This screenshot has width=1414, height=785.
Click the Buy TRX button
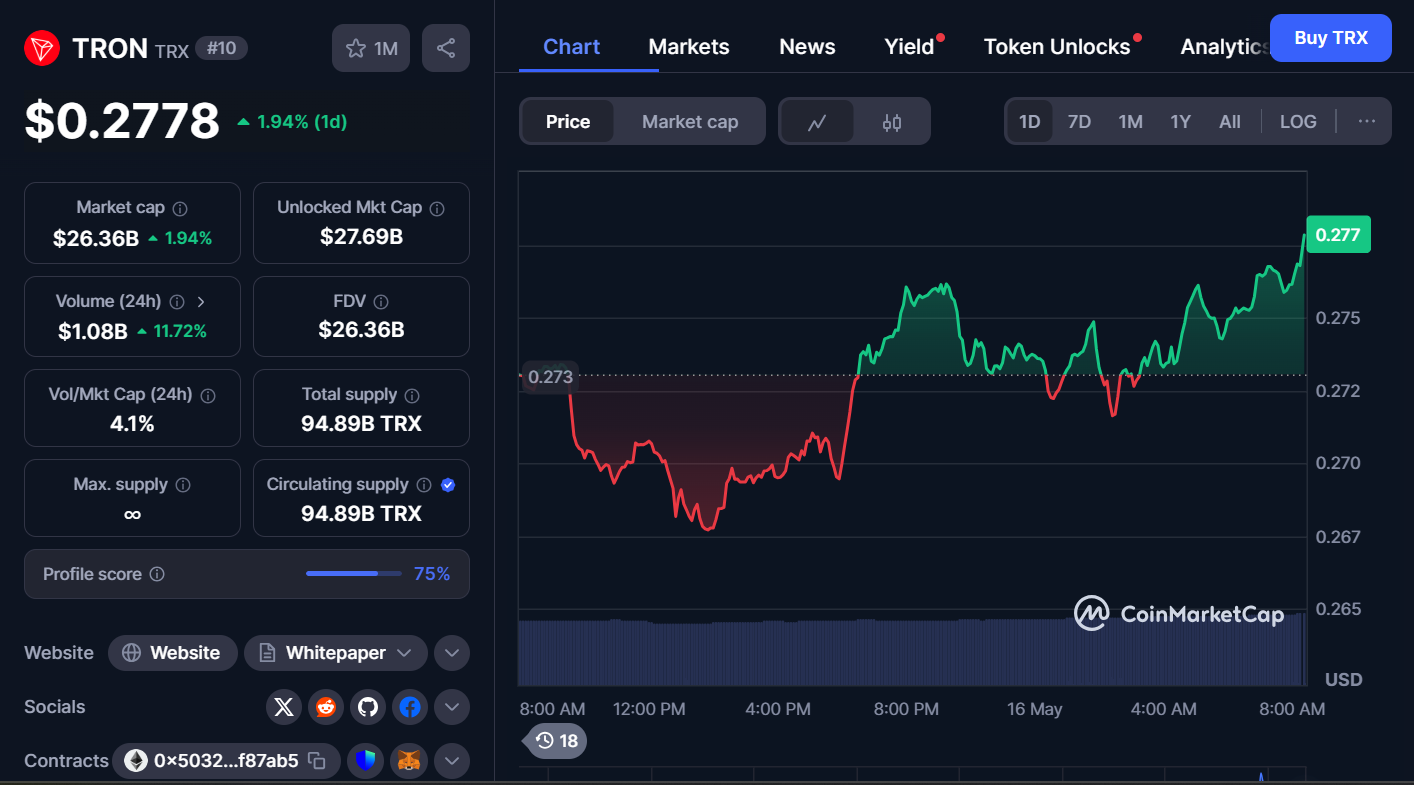[1331, 38]
